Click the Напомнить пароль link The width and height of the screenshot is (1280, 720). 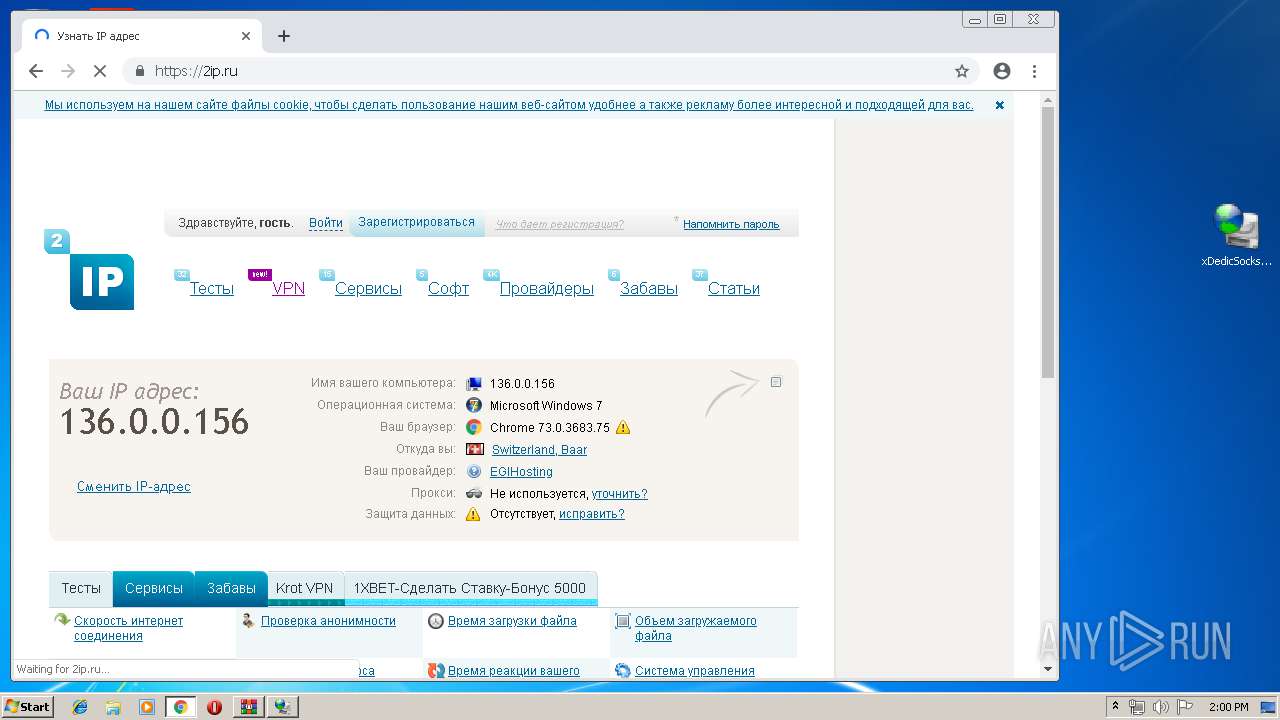731,224
